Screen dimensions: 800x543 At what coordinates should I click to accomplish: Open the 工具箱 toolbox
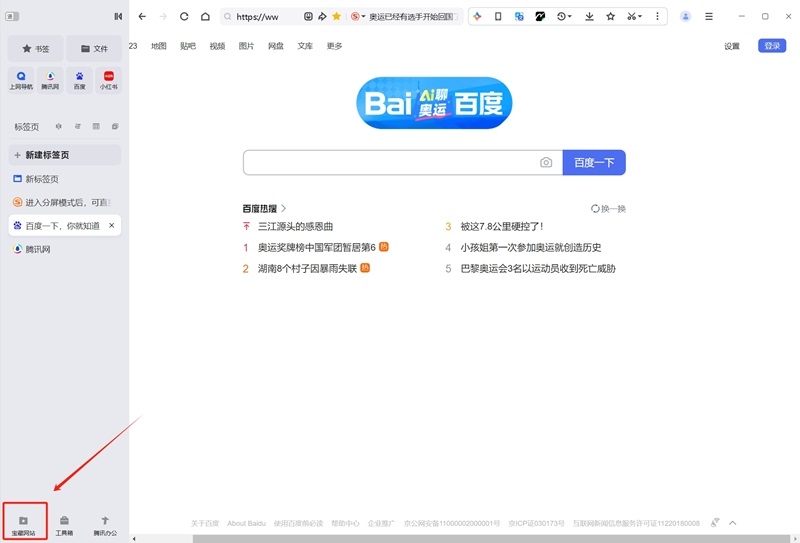pyautogui.click(x=64, y=525)
